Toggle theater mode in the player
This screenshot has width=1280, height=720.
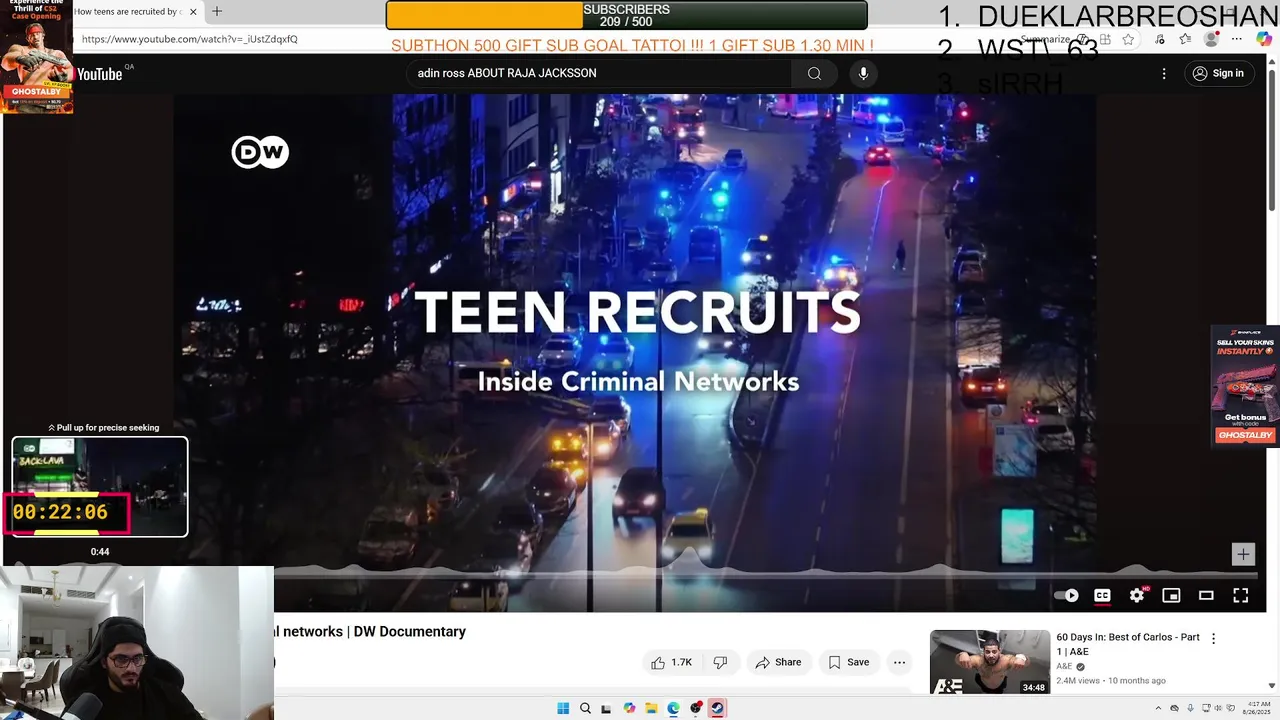1206,595
